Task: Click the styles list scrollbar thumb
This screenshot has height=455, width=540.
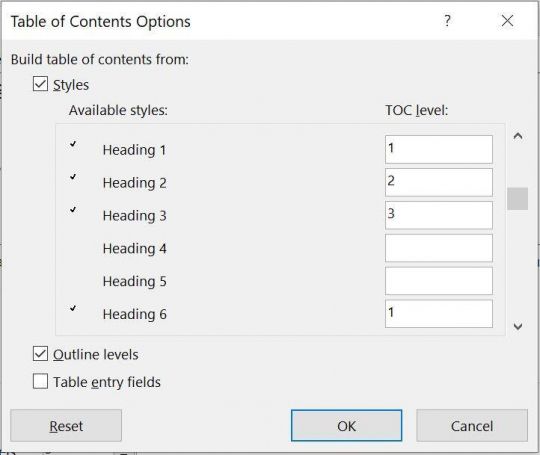Action: tap(517, 198)
